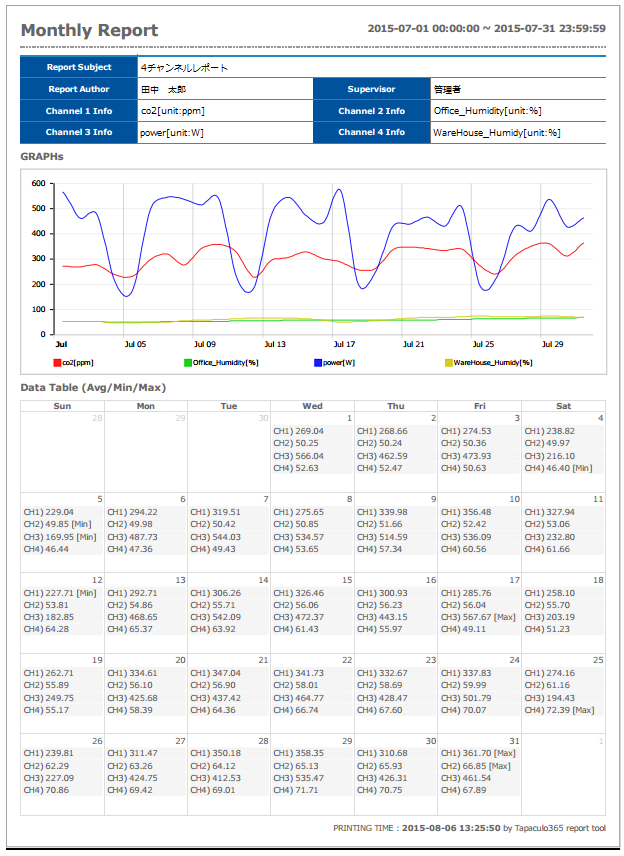
Task: Click "CH3) 462.59" on day 2
Action: pyautogui.click(x=382, y=456)
